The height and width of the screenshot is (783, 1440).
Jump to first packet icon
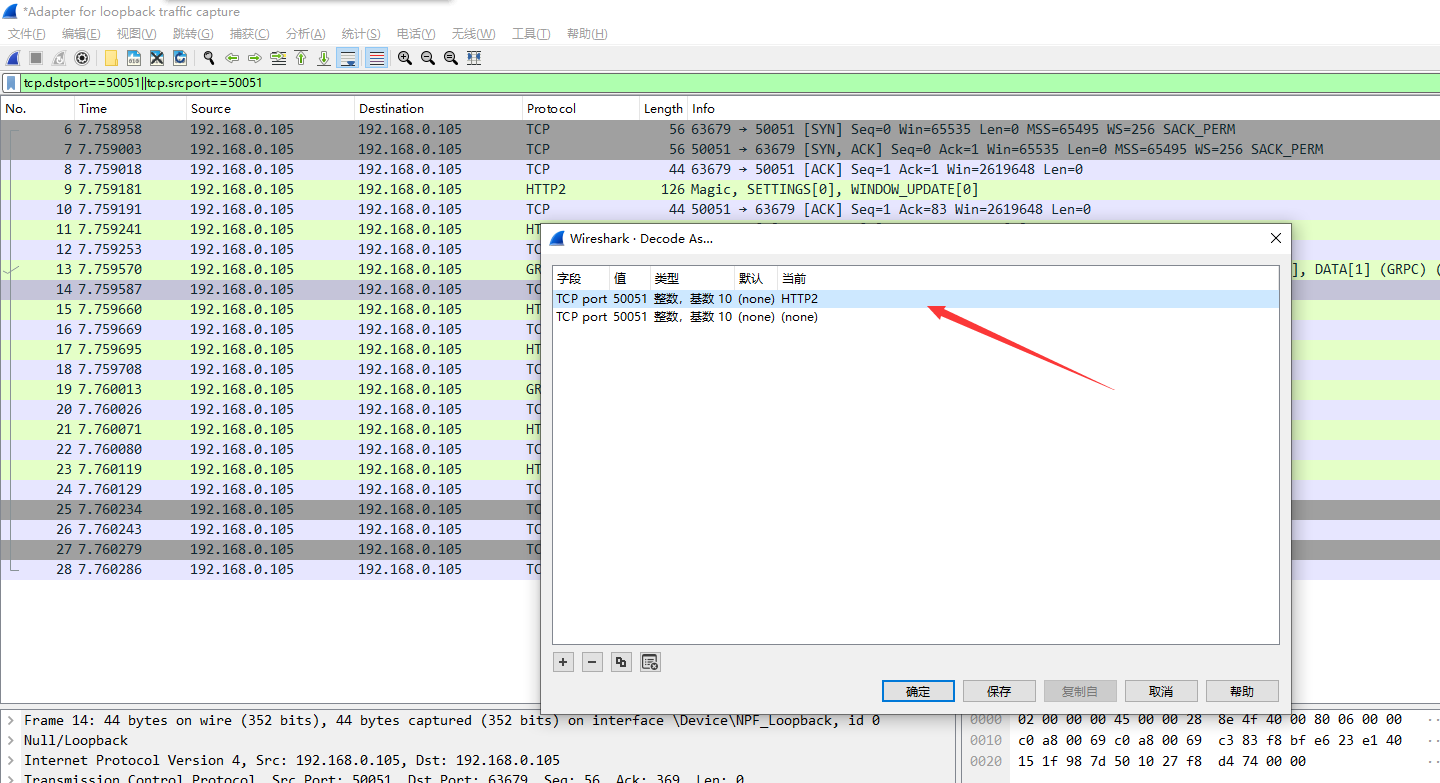tap(301, 58)
